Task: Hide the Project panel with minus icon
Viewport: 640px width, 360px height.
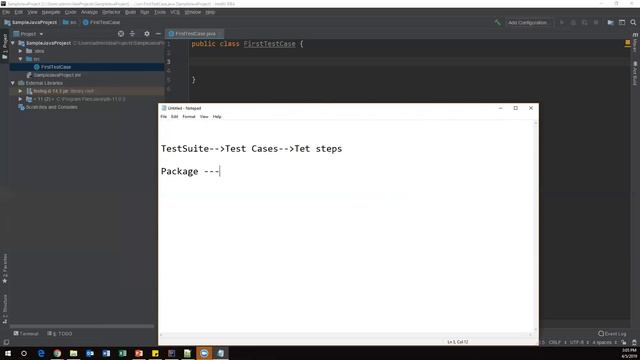Action: pos(158,34)
